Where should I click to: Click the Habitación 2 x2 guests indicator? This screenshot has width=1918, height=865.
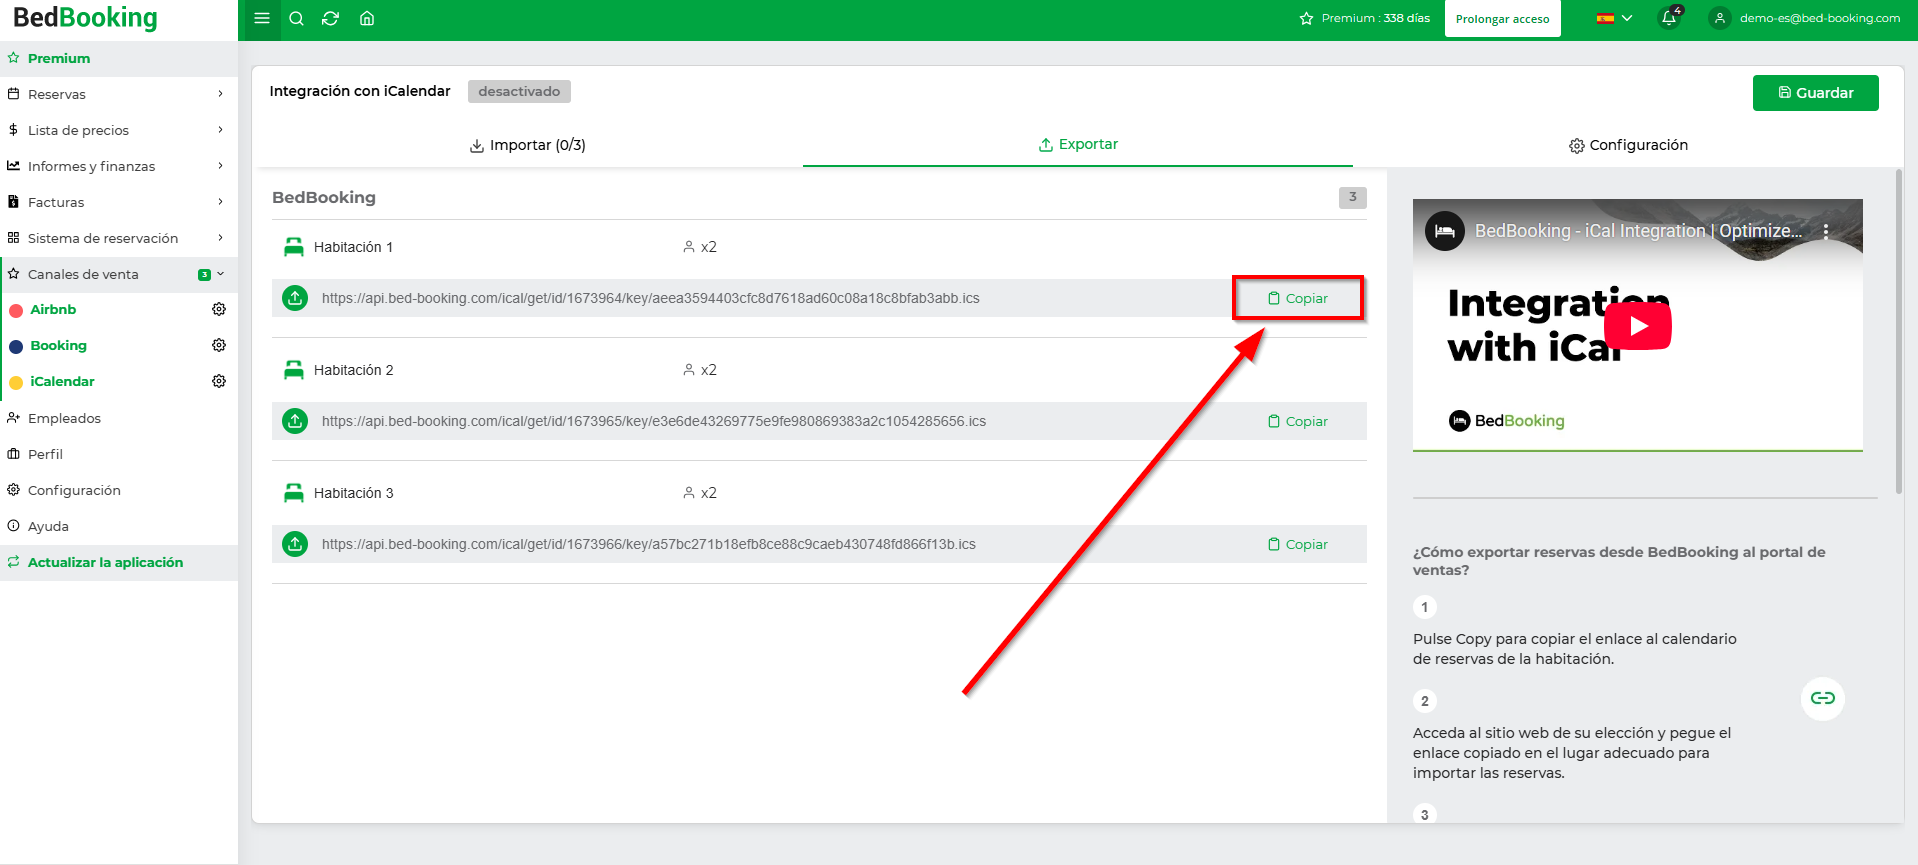pyautogui.click(x=700, y=370)
